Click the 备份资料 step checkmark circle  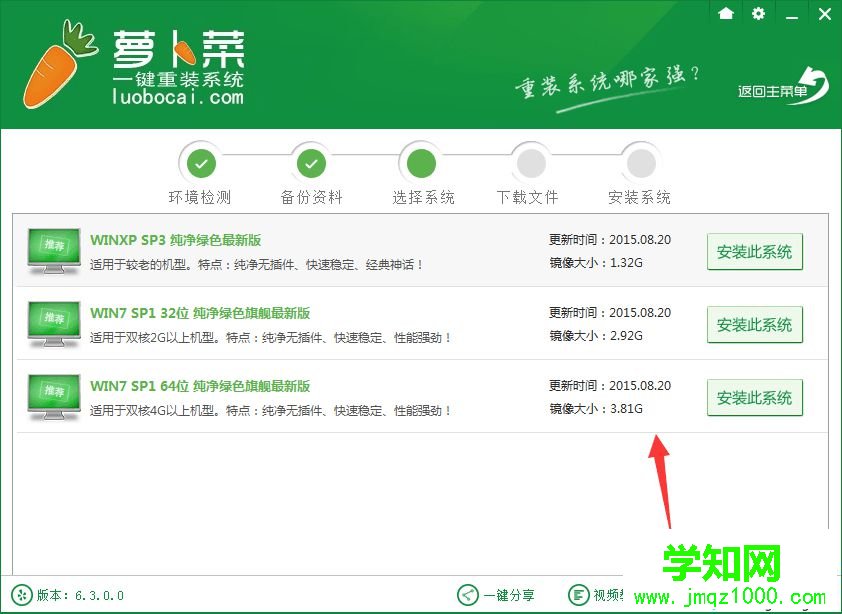(311, 163)
